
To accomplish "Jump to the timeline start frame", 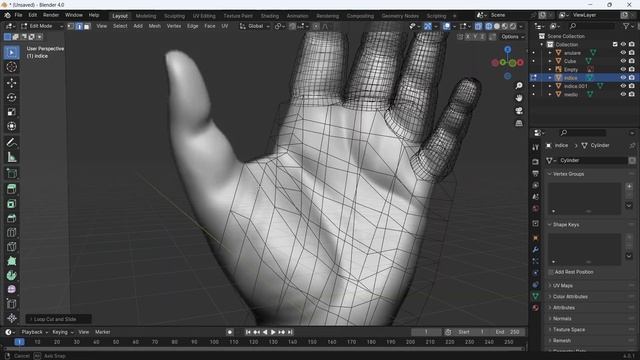I will (248, 332).
